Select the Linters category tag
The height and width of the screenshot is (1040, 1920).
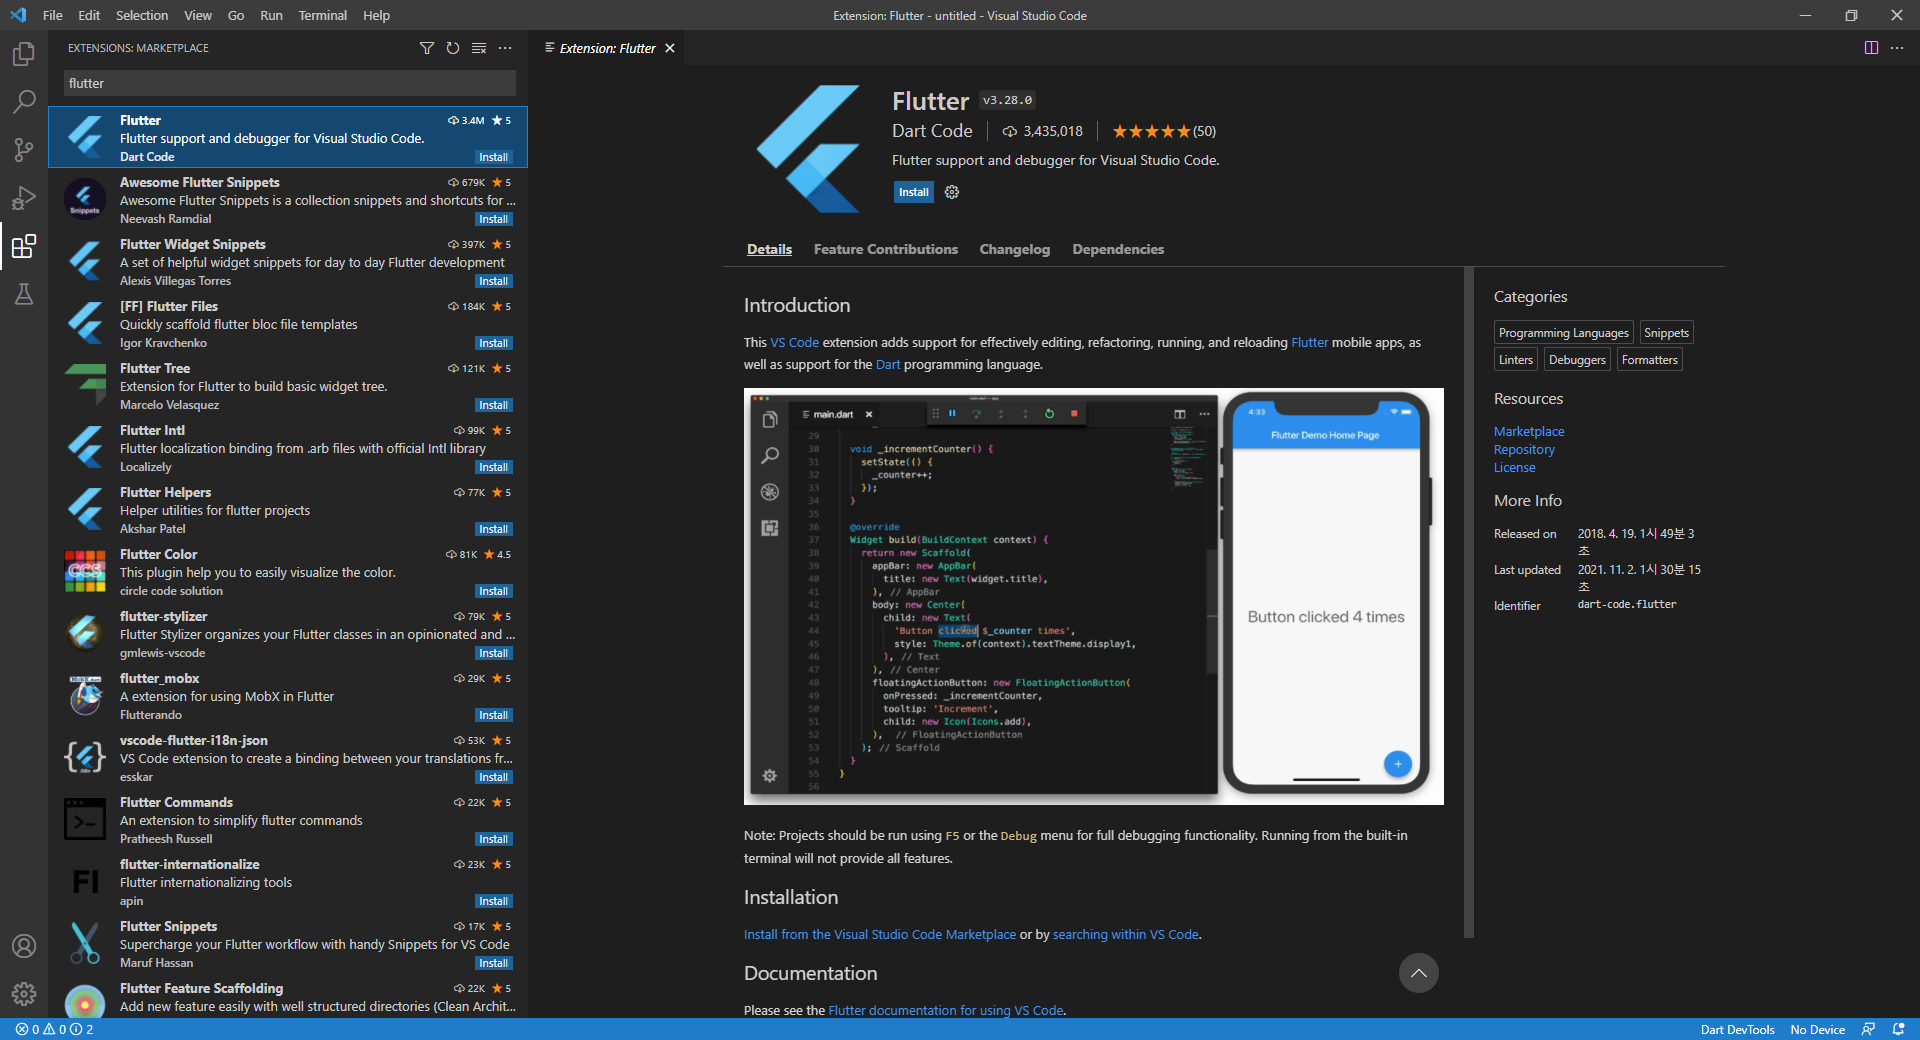click(1515, 360)
